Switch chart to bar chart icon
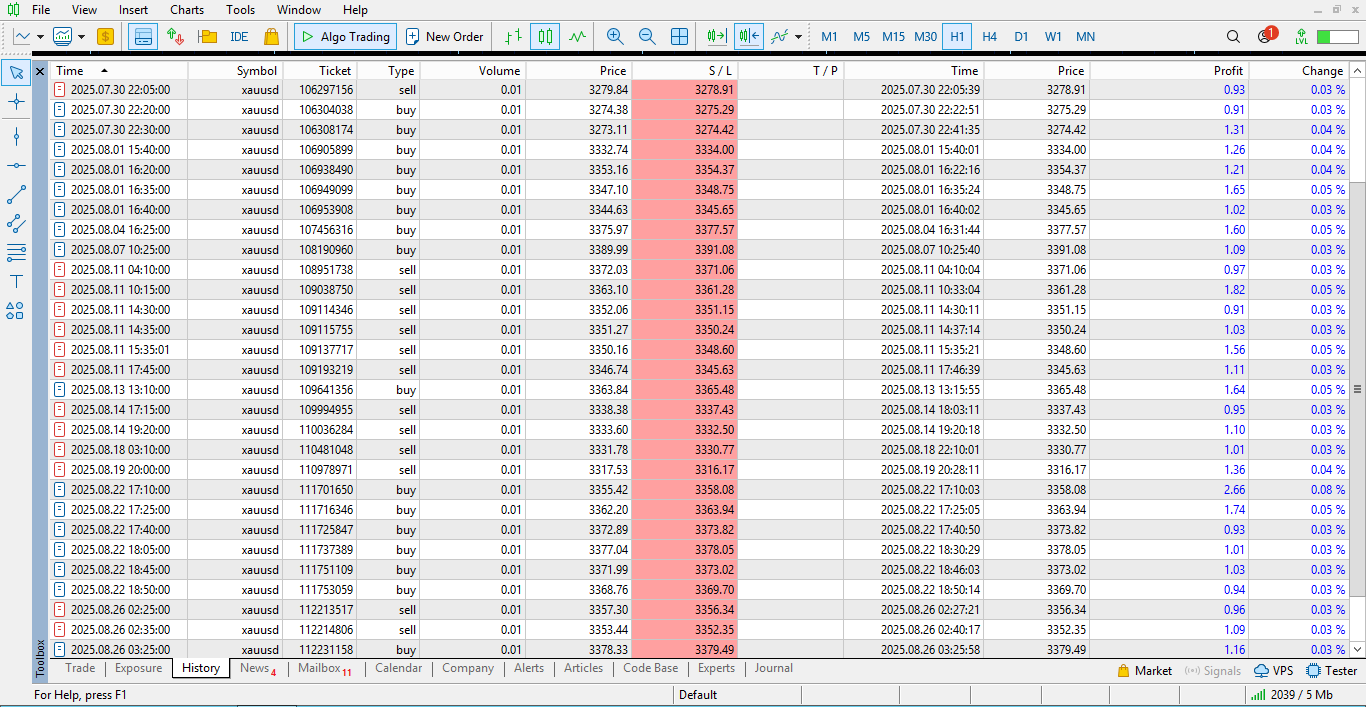This screenshot has height=707, width=1366. (513, 37)
